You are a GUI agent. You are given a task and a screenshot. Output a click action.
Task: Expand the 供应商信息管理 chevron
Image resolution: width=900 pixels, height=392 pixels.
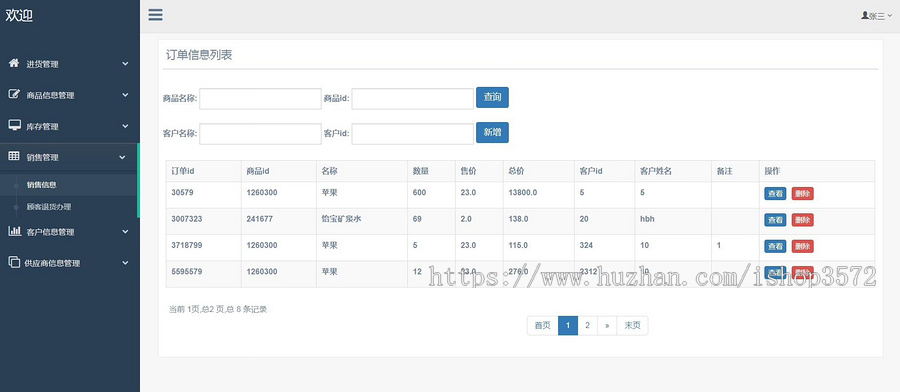(125, 263)
